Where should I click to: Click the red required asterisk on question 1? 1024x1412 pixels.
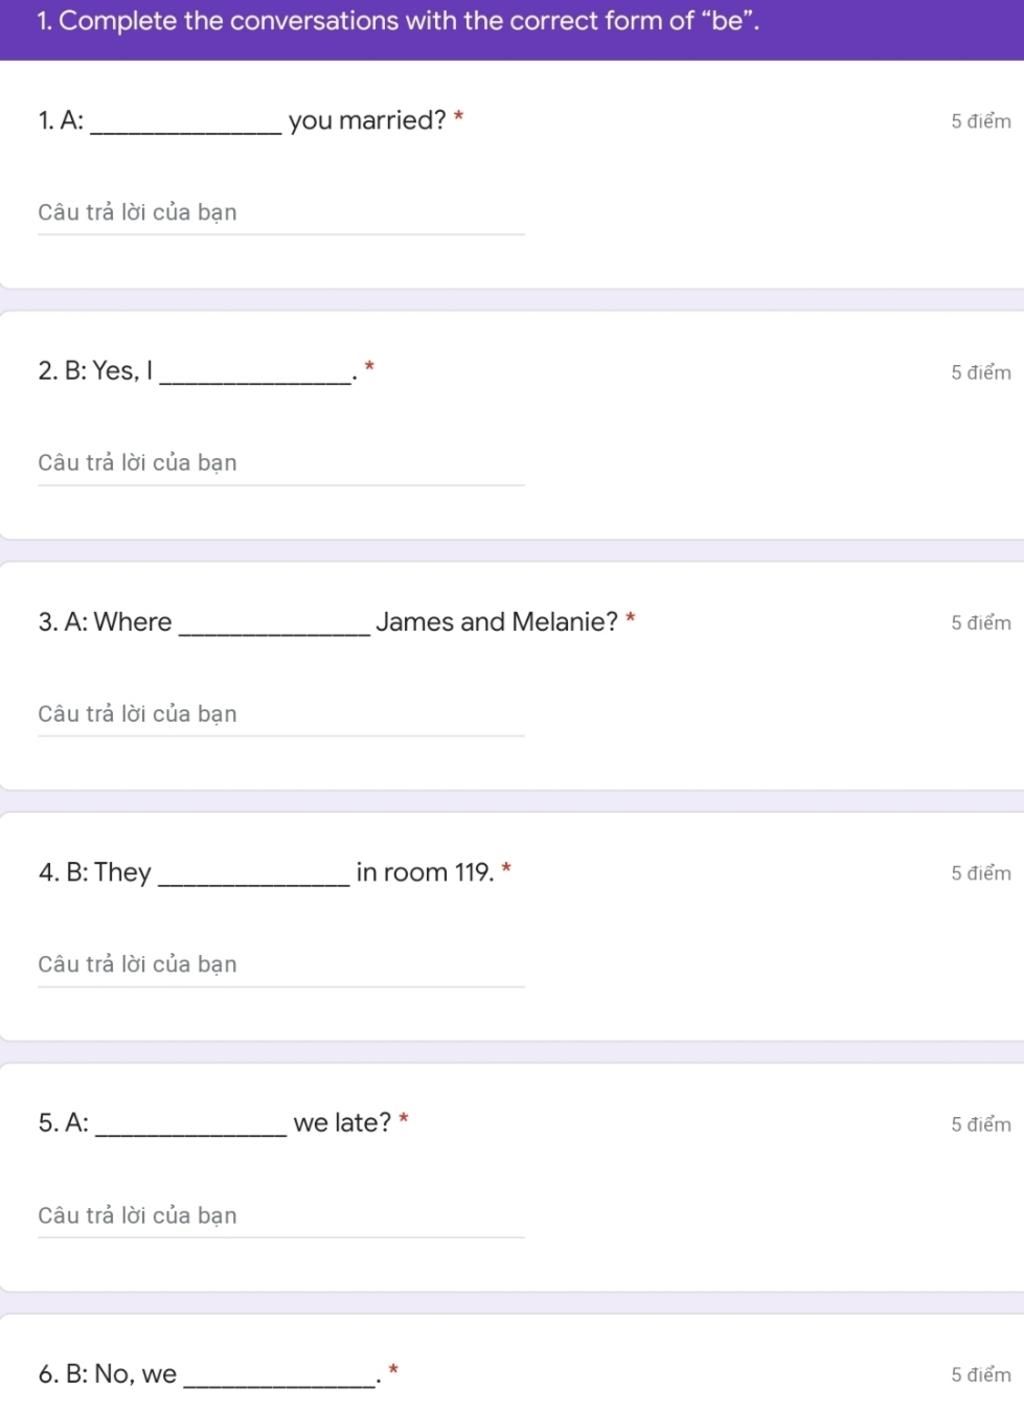click(459, 116)
